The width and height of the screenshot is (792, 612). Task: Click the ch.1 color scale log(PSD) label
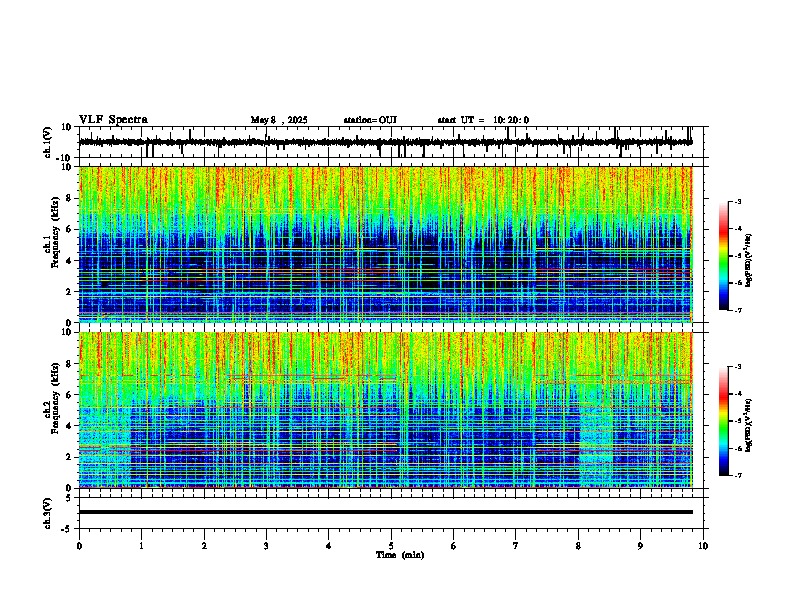(749, 261)
